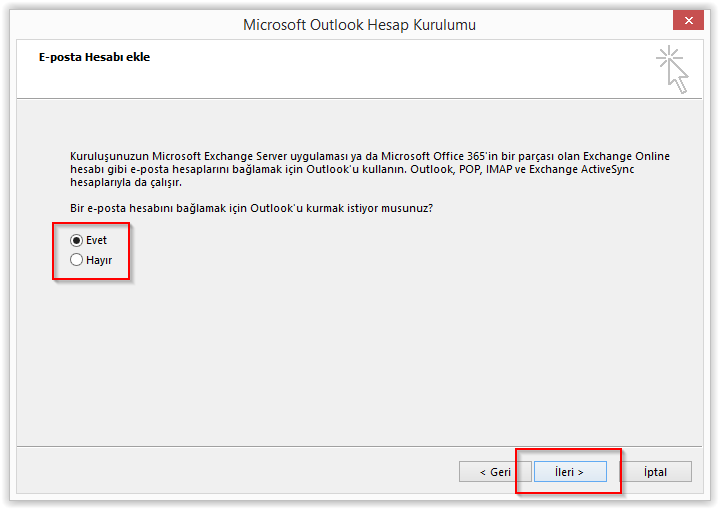Click the wizard cursor icon in header
The height and width of the screenshot is (509, 719).
pos(673,69)
